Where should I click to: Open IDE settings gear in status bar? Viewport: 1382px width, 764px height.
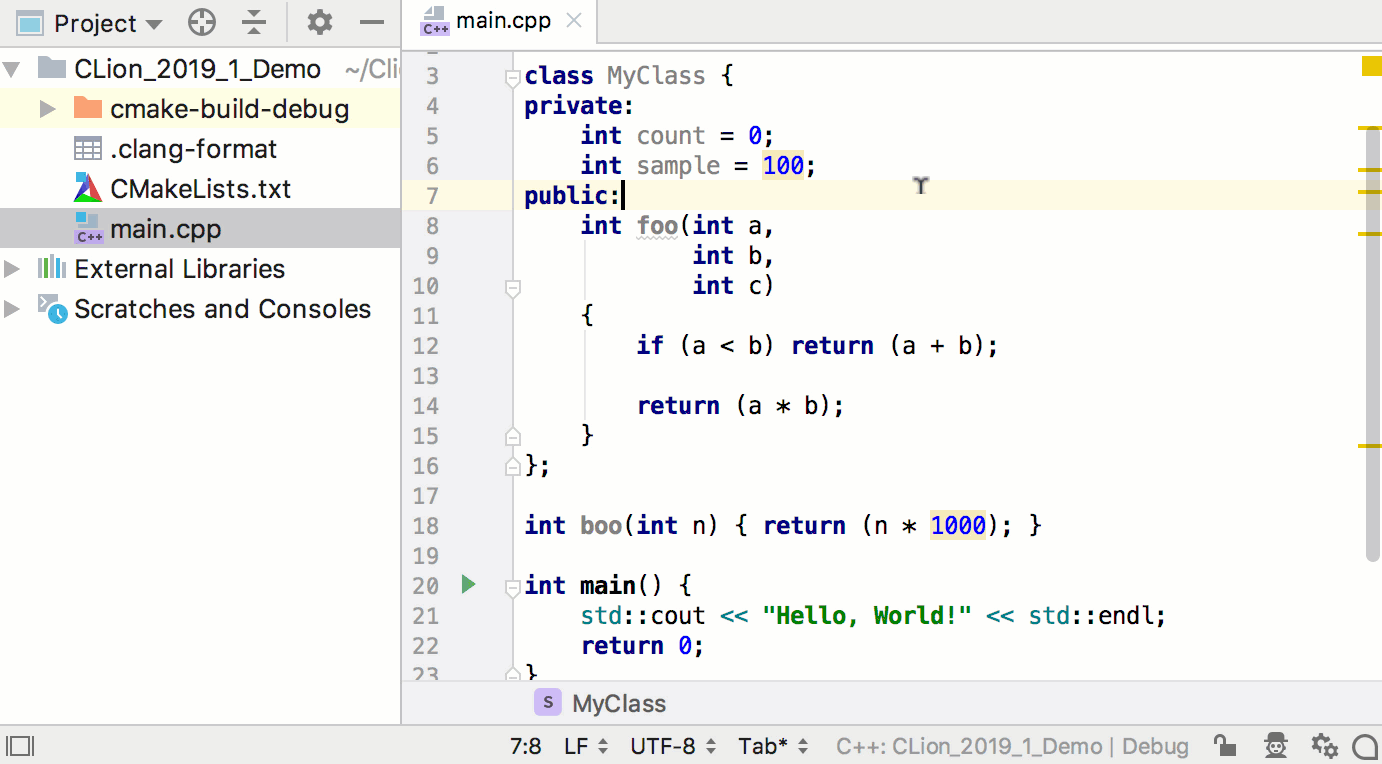[x=1324, y=746]
